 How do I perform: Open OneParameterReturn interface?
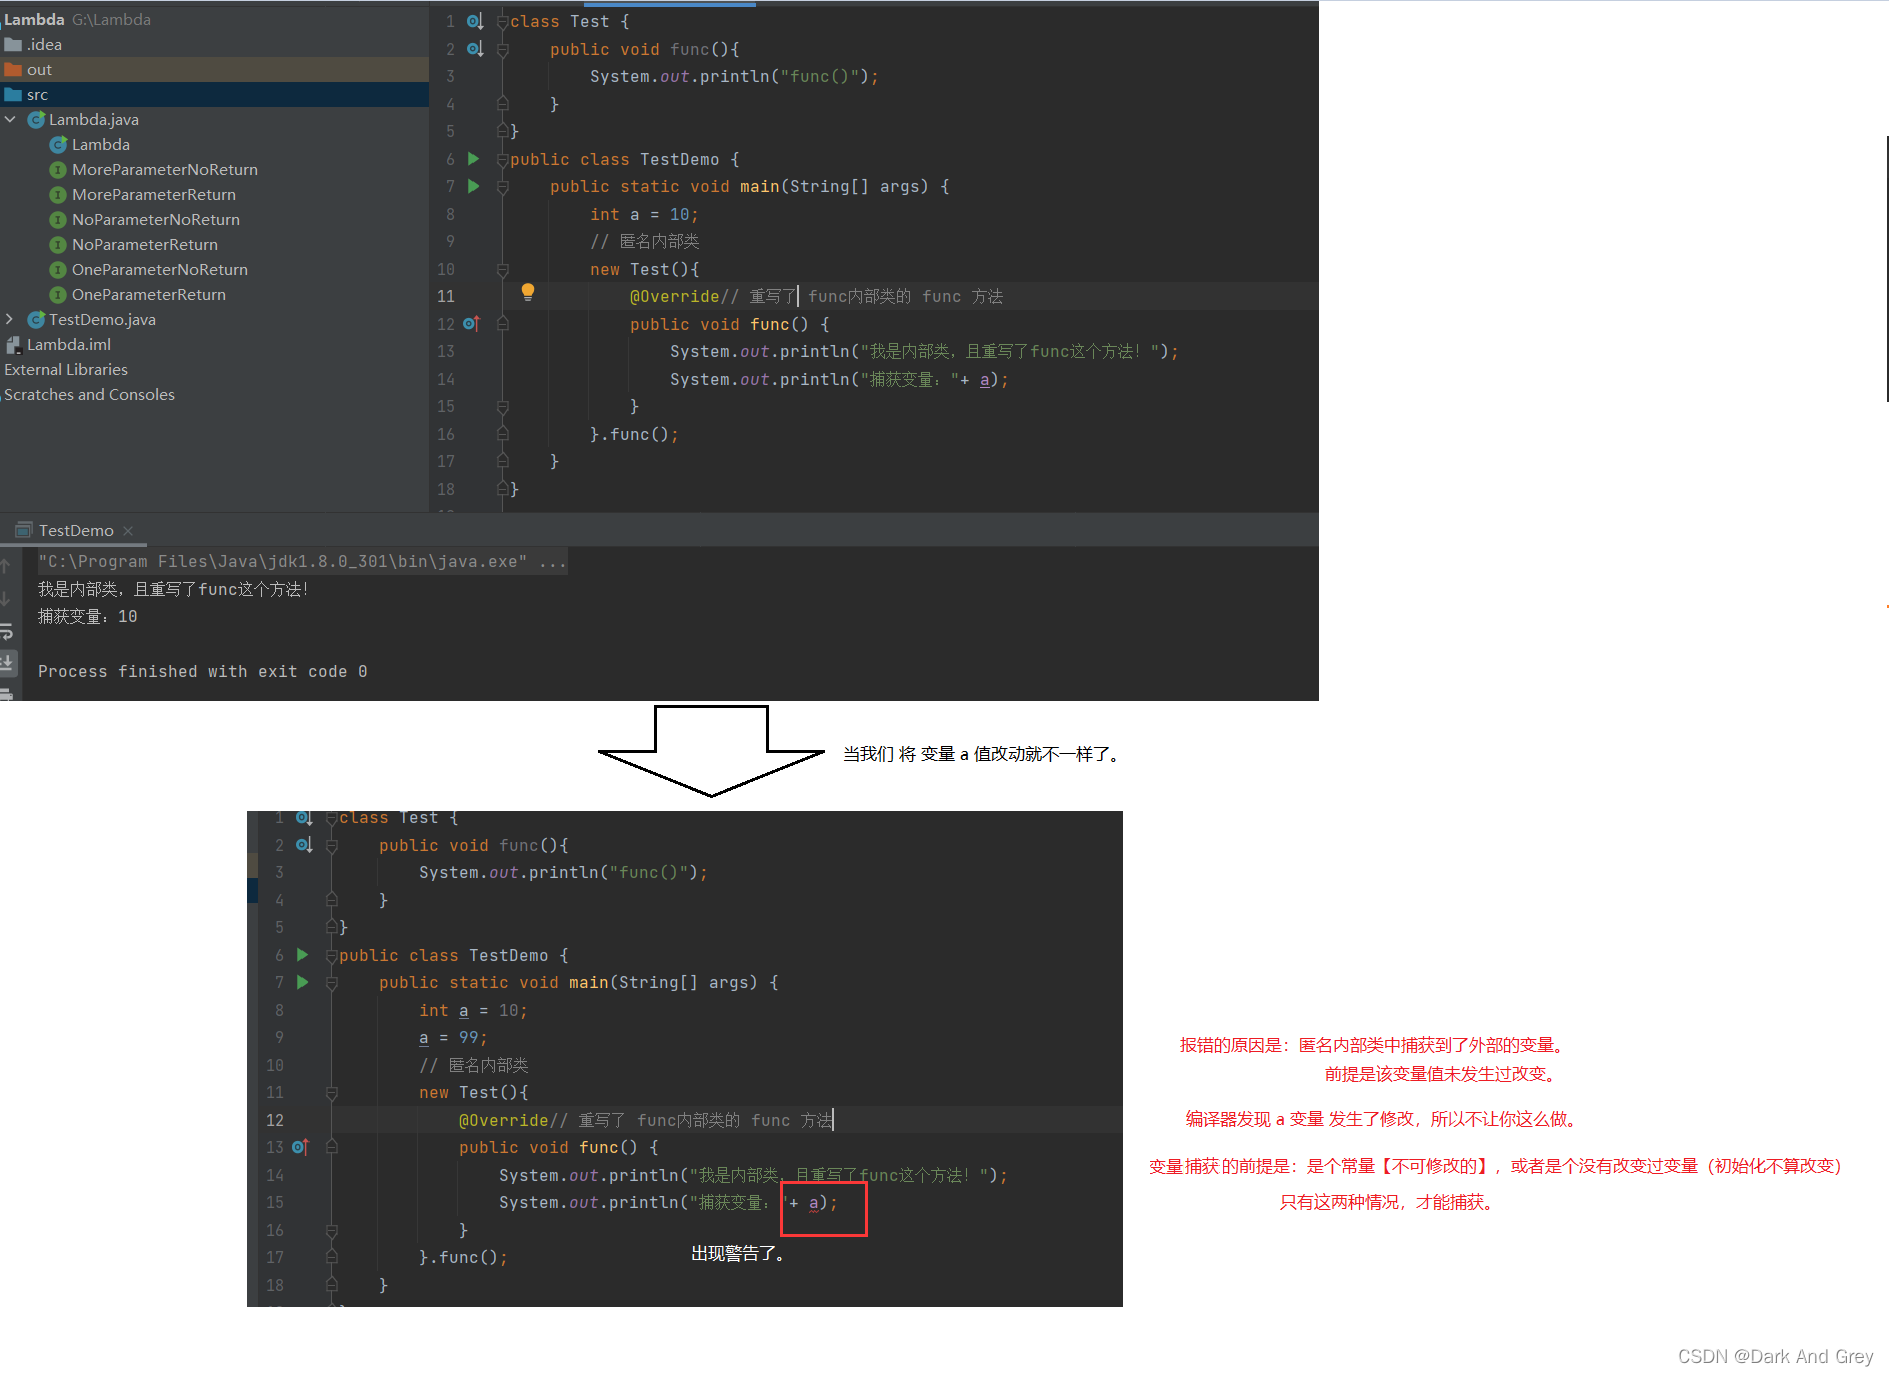tap(138, 294)
